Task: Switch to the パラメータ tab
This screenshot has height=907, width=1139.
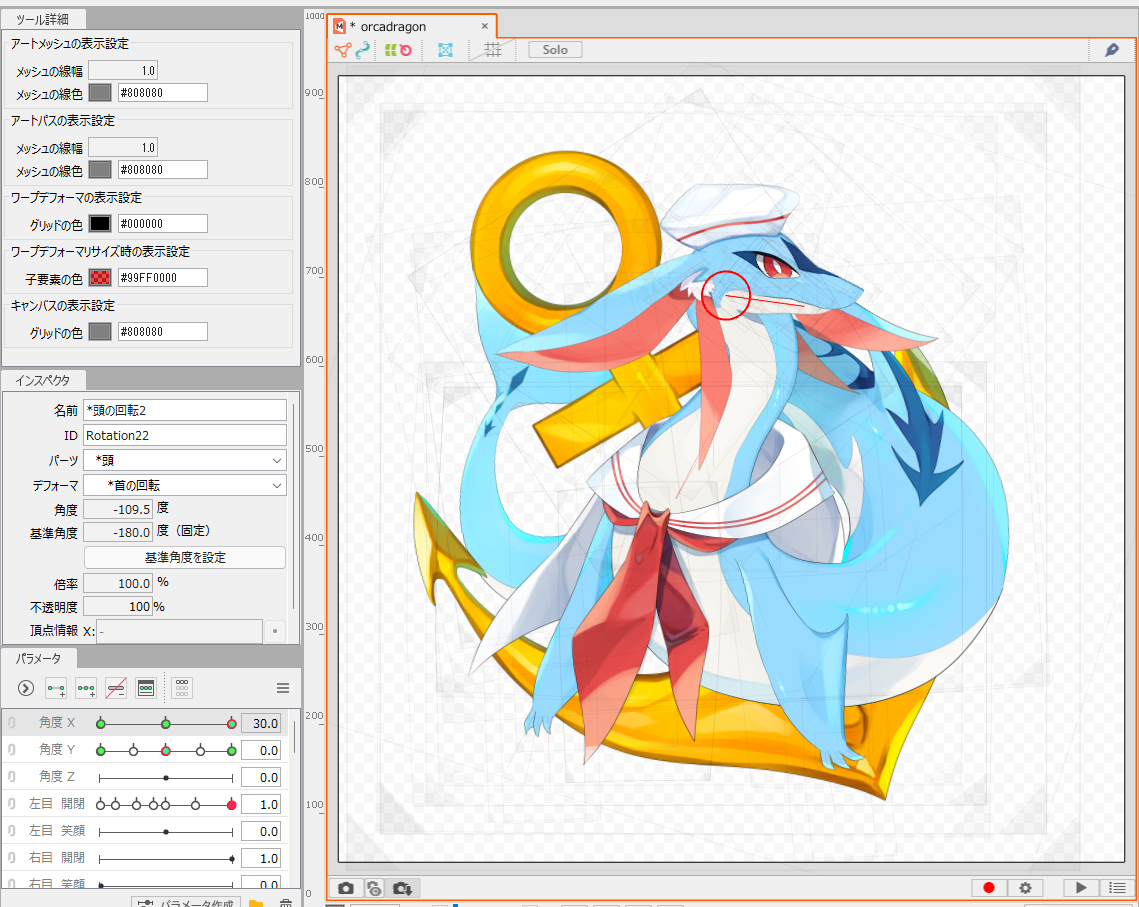Action: coord(38,659)
